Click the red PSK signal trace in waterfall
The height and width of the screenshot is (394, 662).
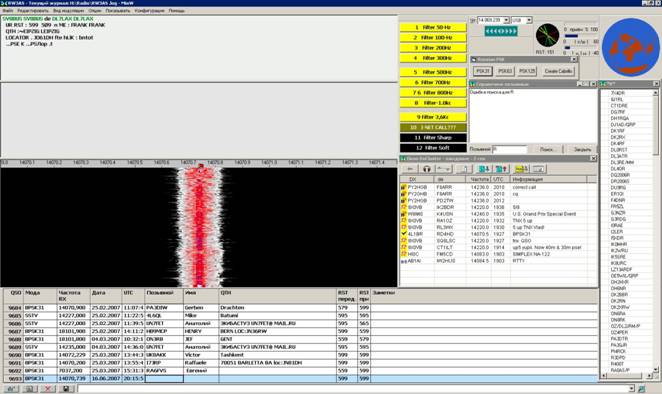199,227
